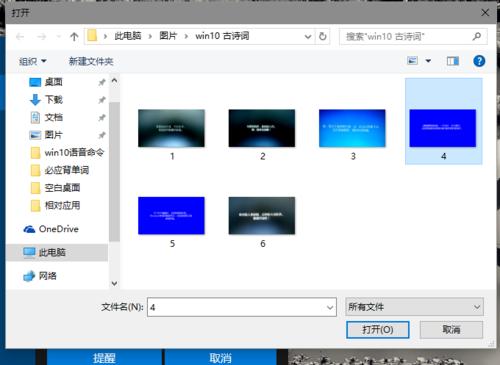Click the pin icon beside 图片
This screenshot has width=500, height=365.
(x=102, y=135)
